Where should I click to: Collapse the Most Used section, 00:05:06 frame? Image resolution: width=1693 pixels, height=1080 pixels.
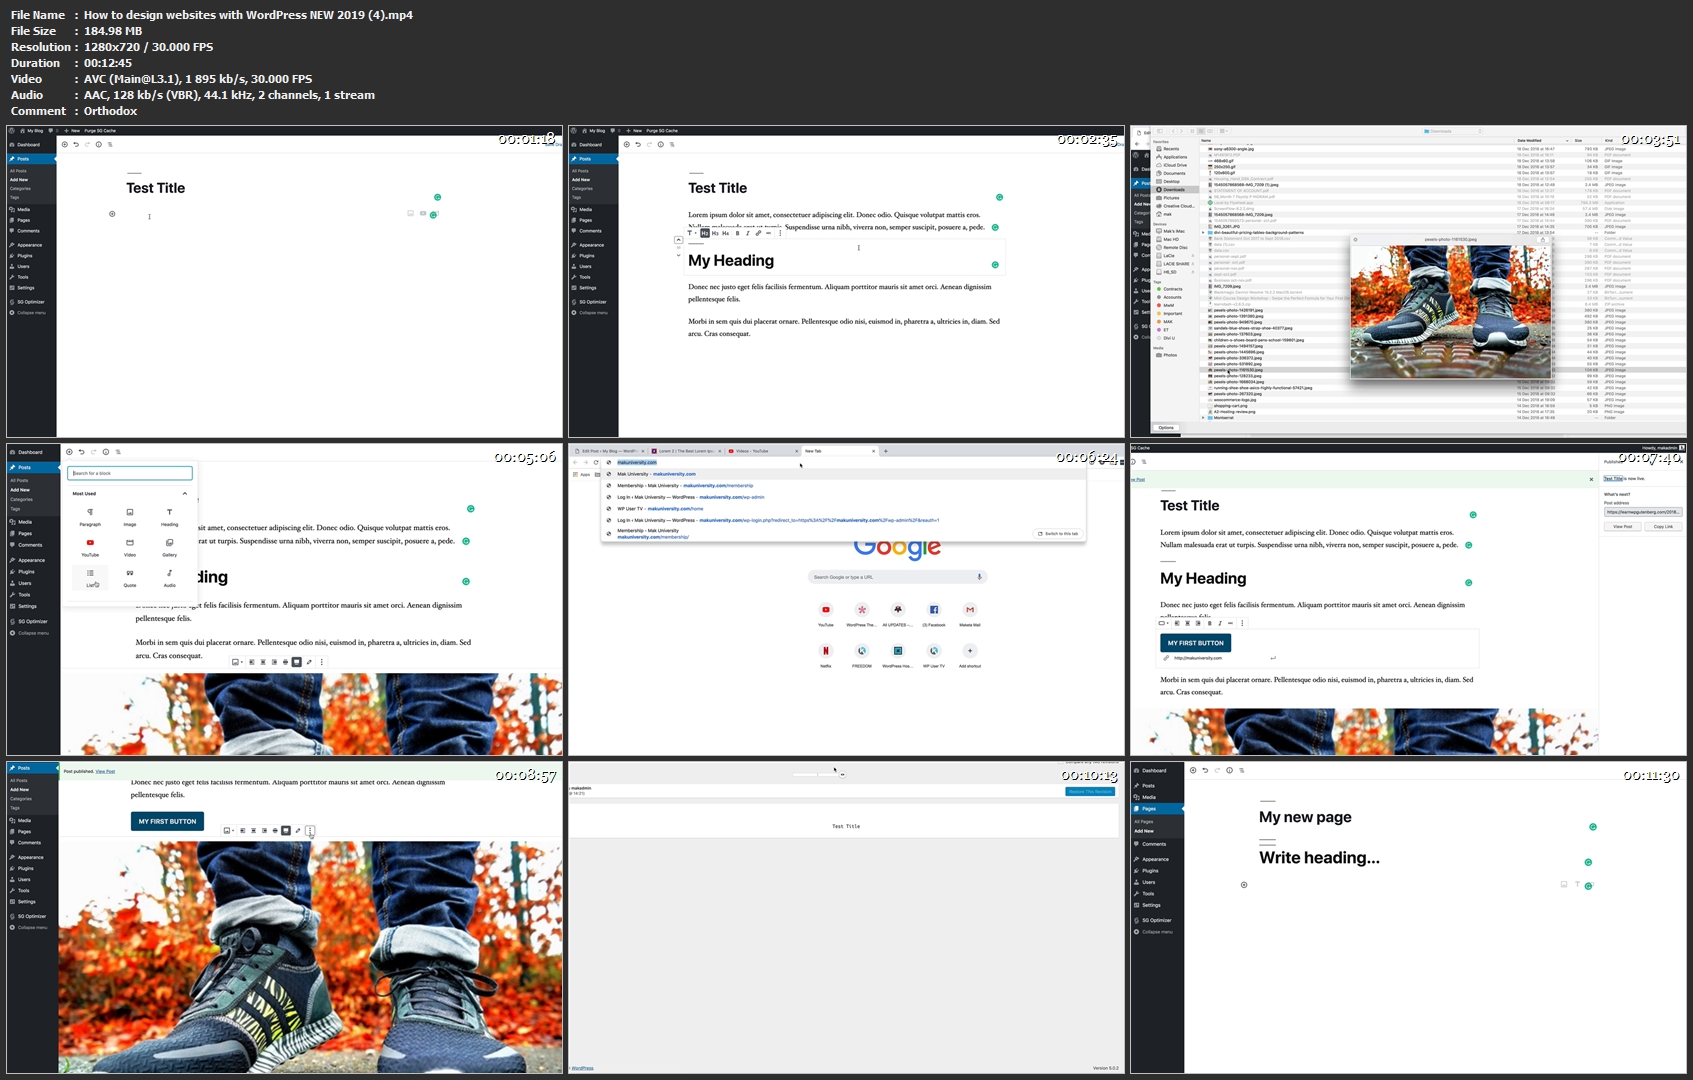click(184, 493)
